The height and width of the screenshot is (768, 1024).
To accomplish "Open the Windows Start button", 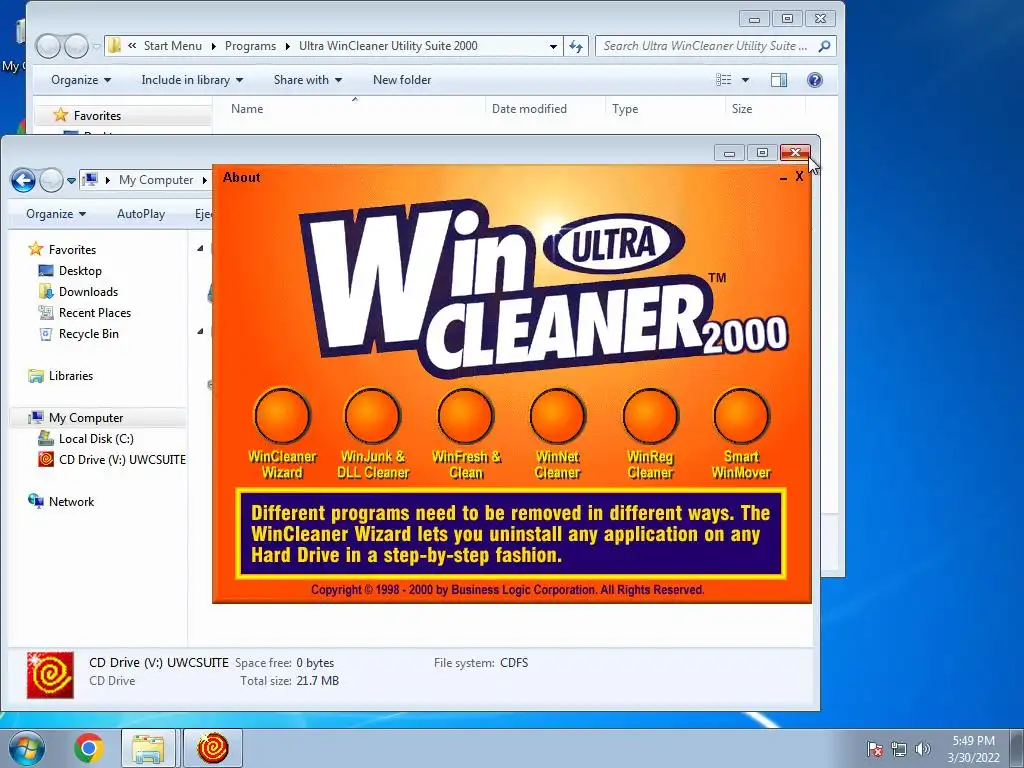I will point(26,748).
